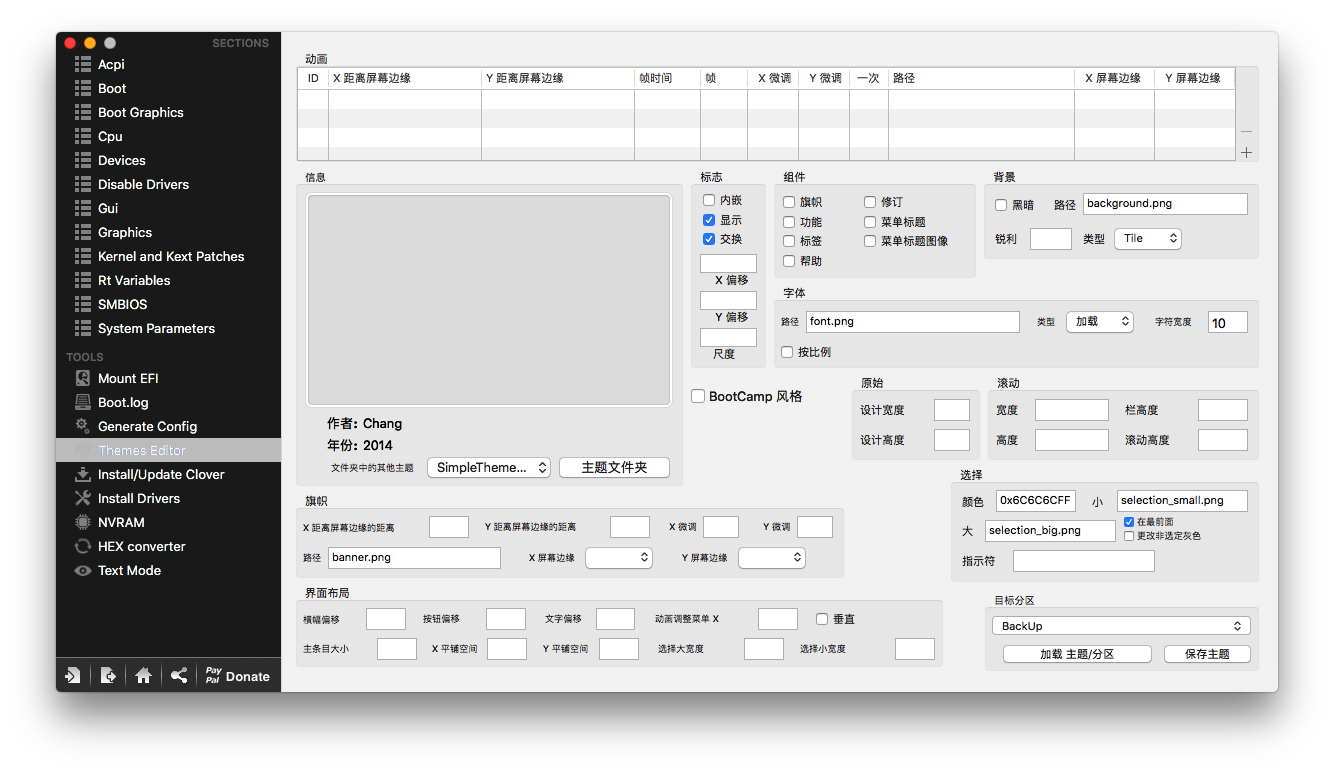
Task: Click the background.png path field
Action: tap(1165, 203)
